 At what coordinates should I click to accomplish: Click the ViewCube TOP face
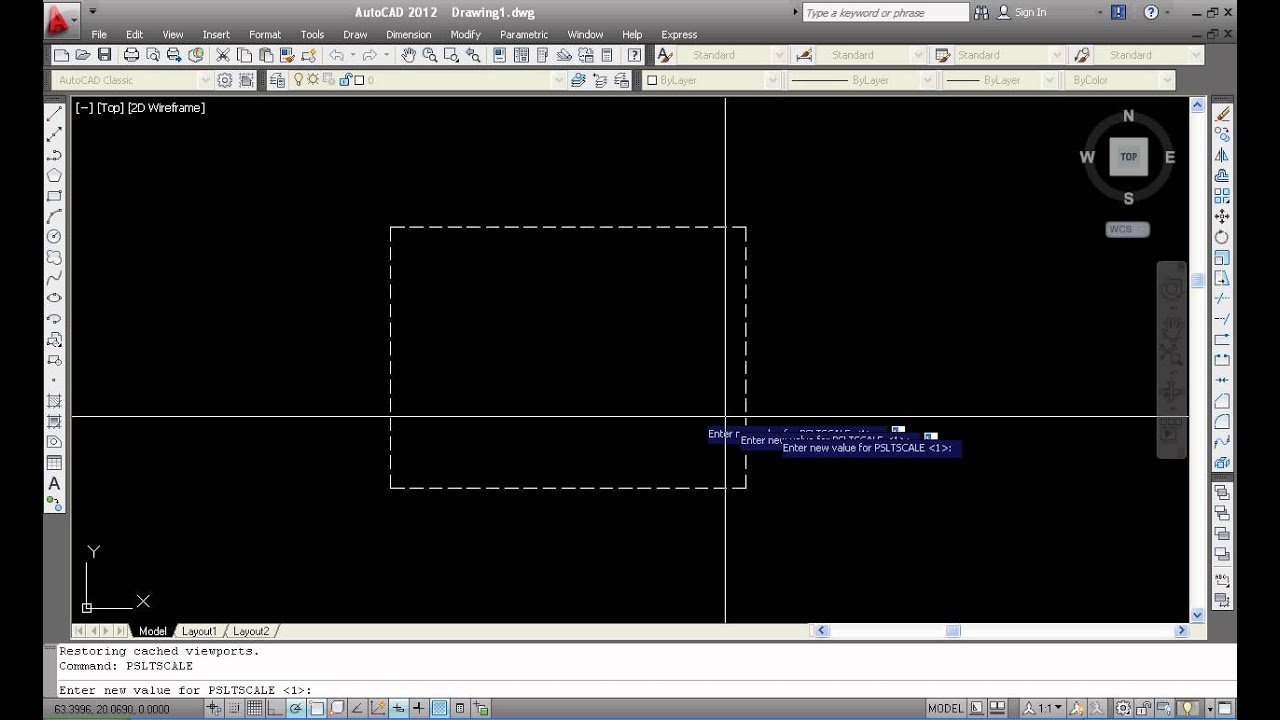pos(1128,157)
